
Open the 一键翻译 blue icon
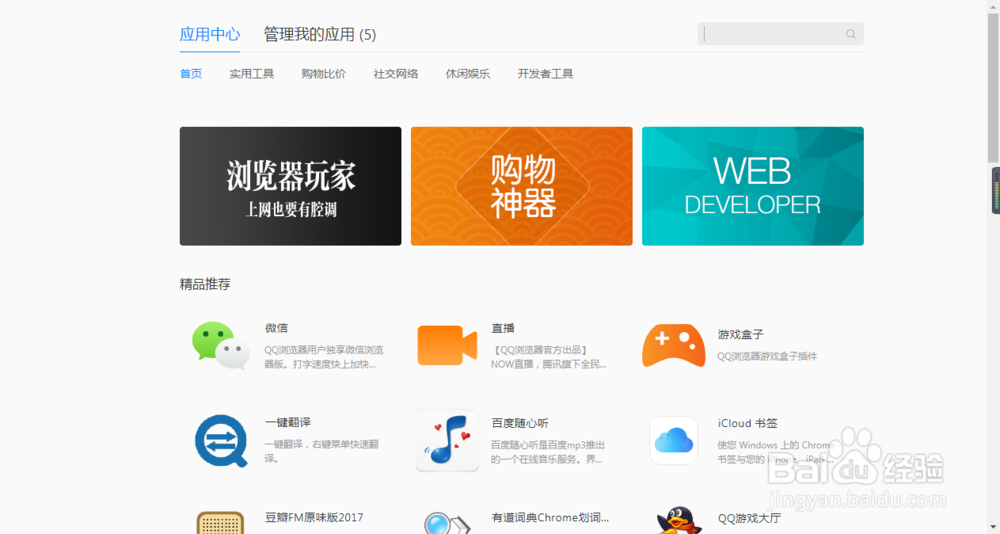(x=221, y=440)
